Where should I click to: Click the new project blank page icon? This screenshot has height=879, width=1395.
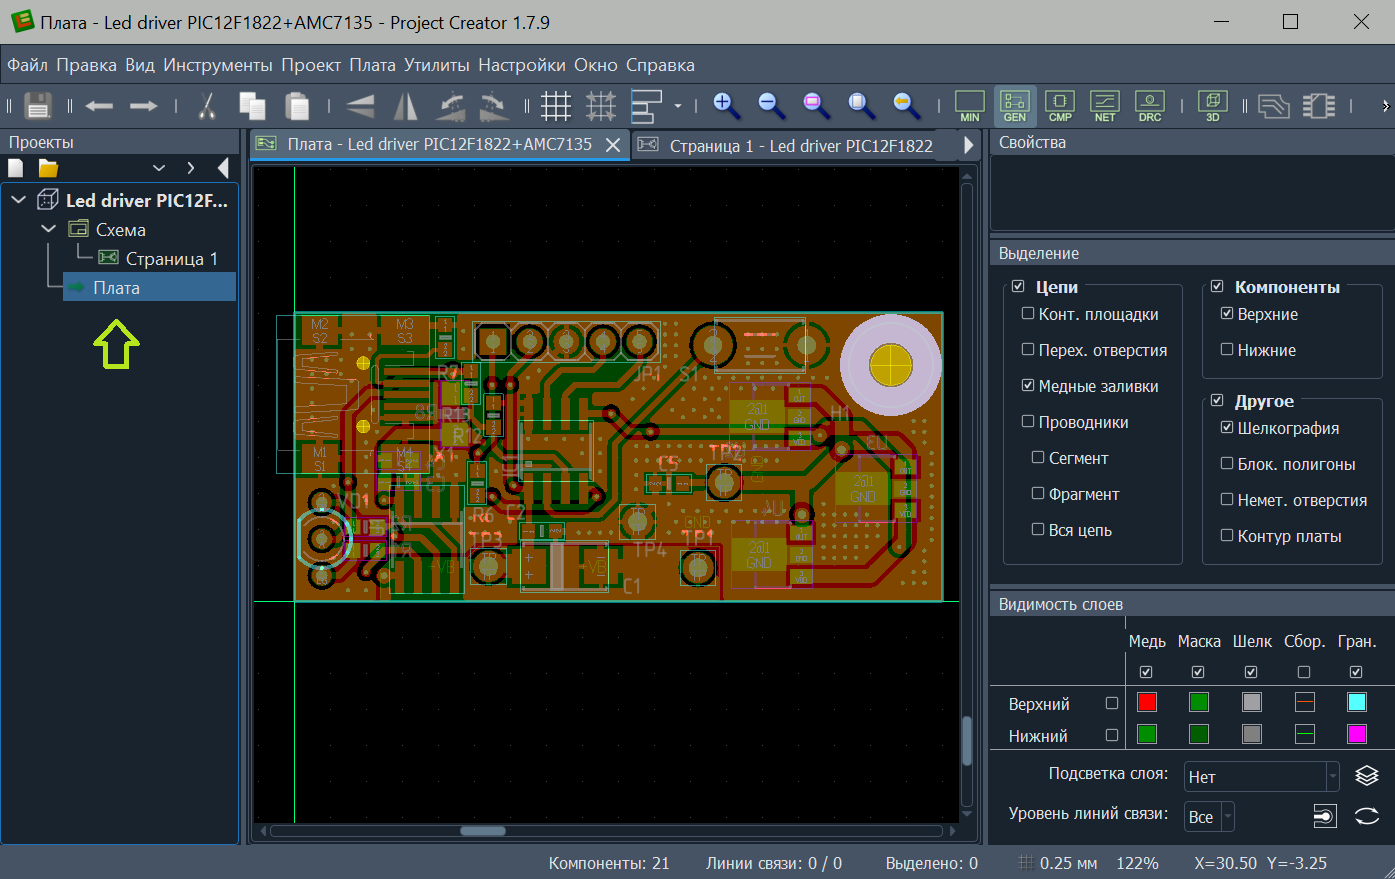coord(15,168)
